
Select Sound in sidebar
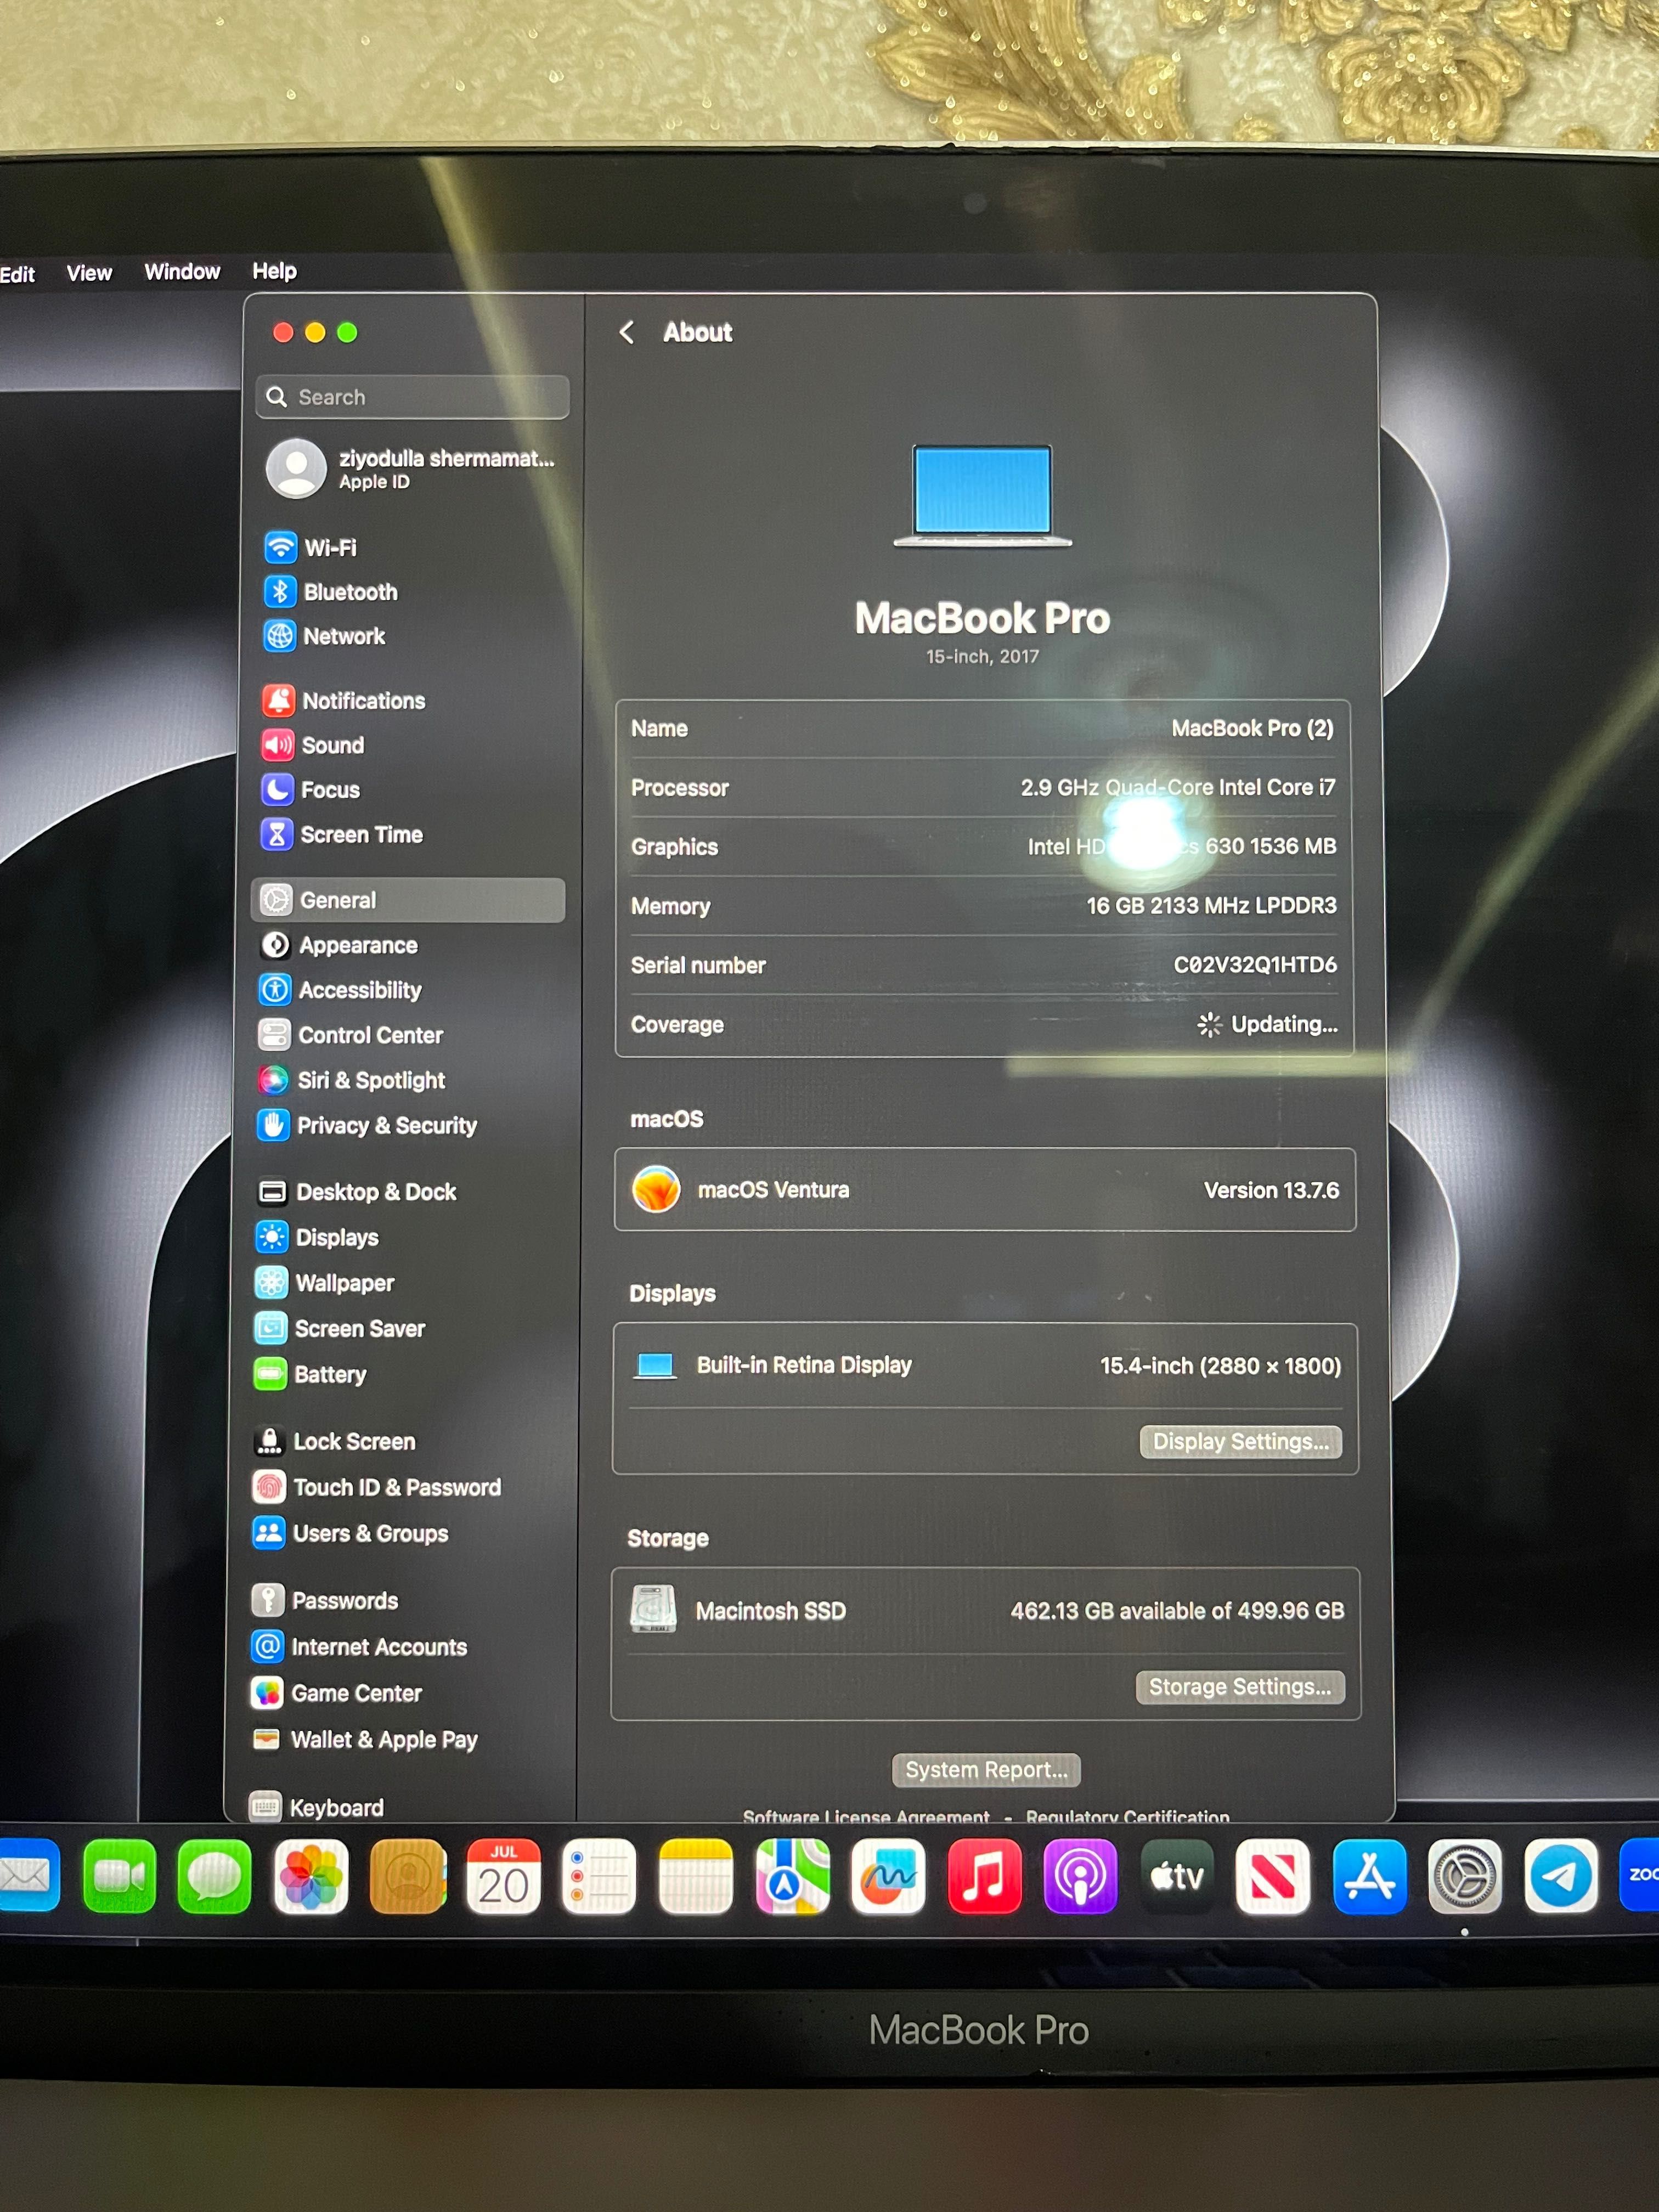(x=313, y=745)
